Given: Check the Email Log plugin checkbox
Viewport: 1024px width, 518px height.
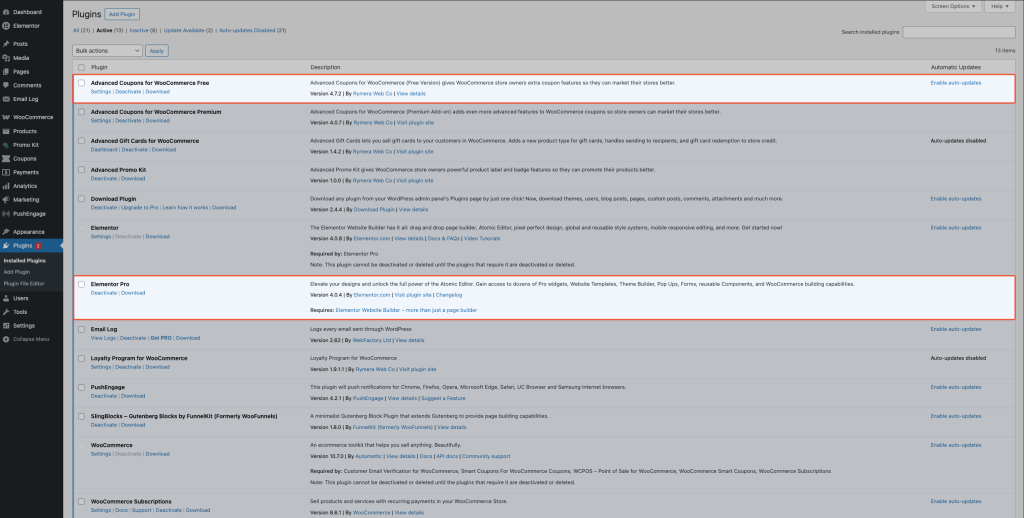Looking at the screenshot, I should point(82,329).
